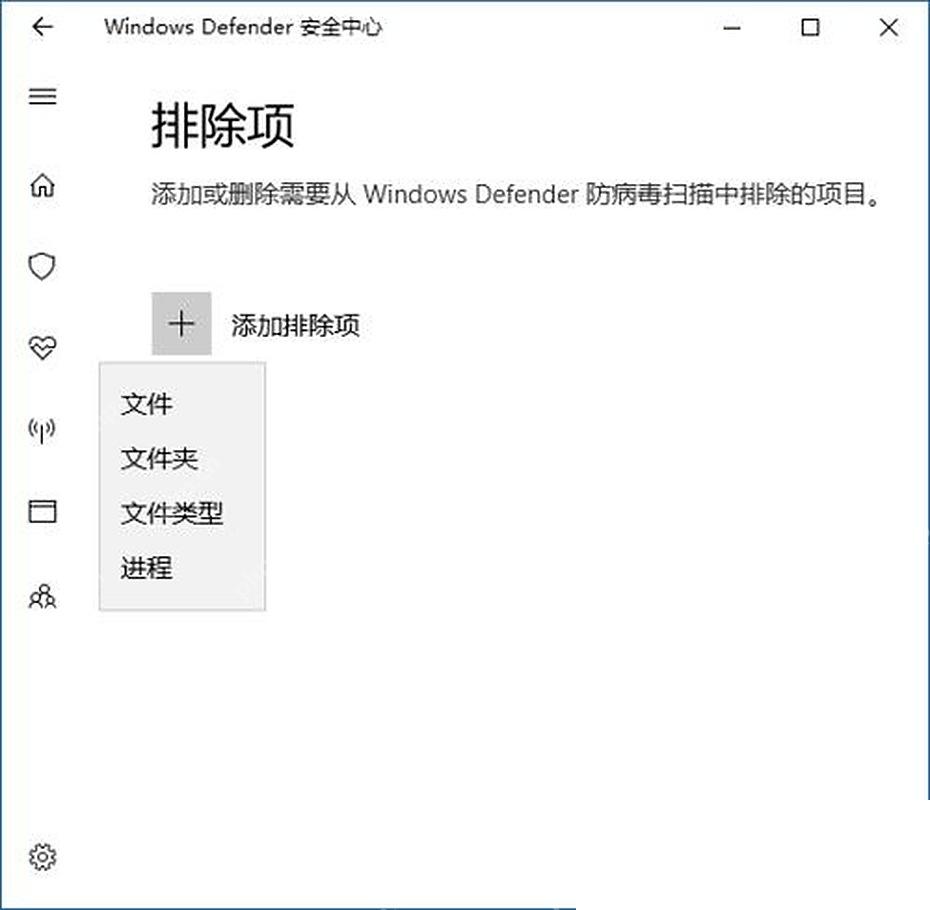Open the Home page icon
This screenshot has width=930, height=910.
(43, 185)
